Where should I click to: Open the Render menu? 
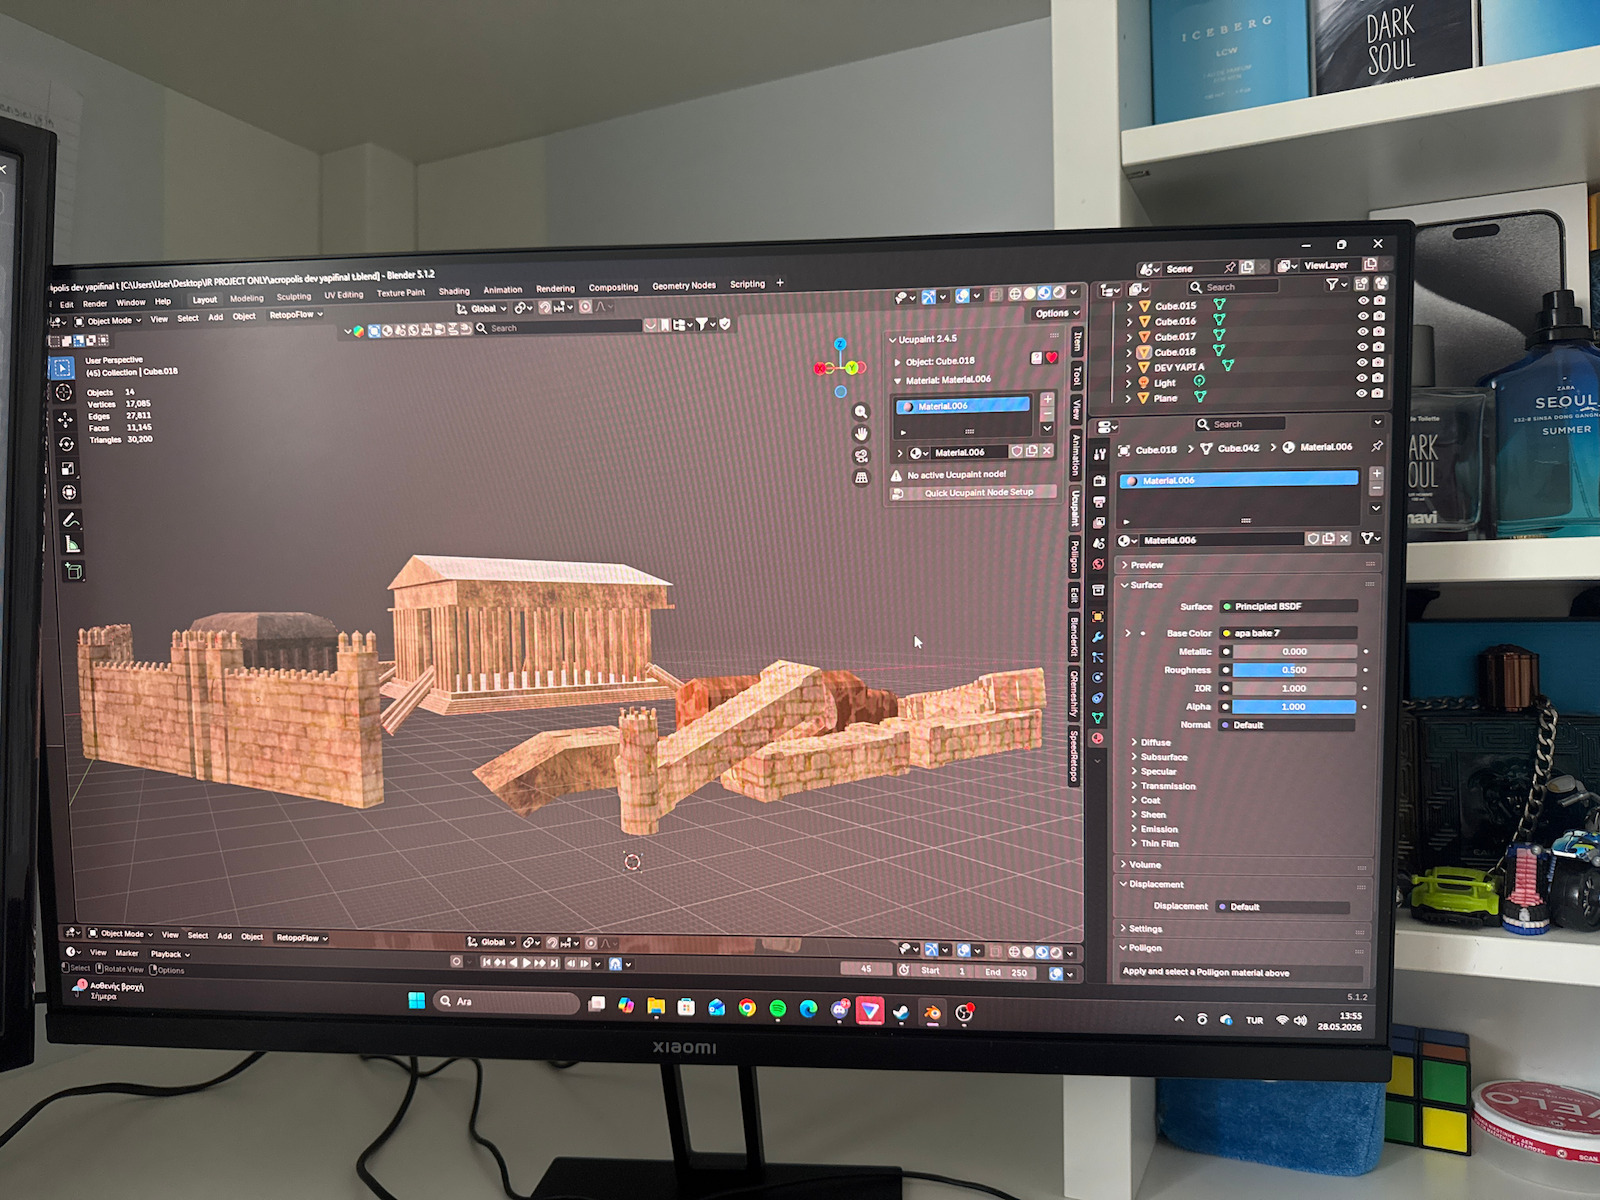click(95, 303)
